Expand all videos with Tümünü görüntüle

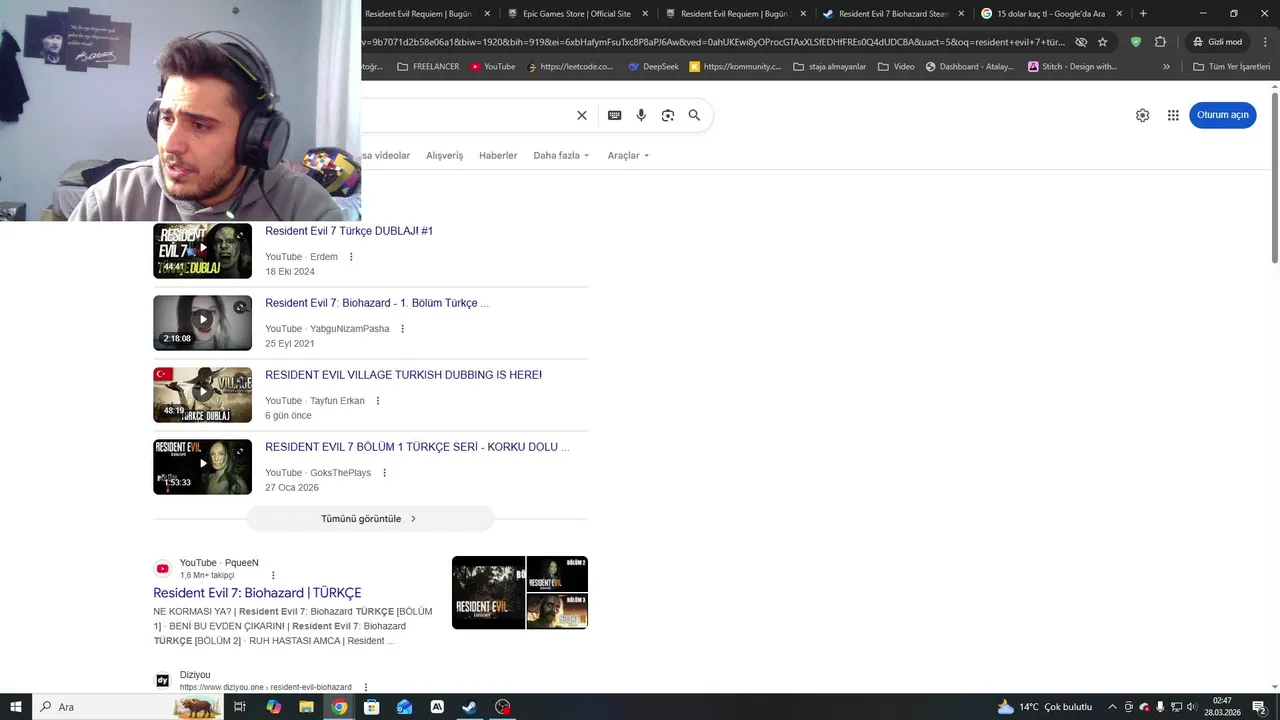click(x=369, y=519)
